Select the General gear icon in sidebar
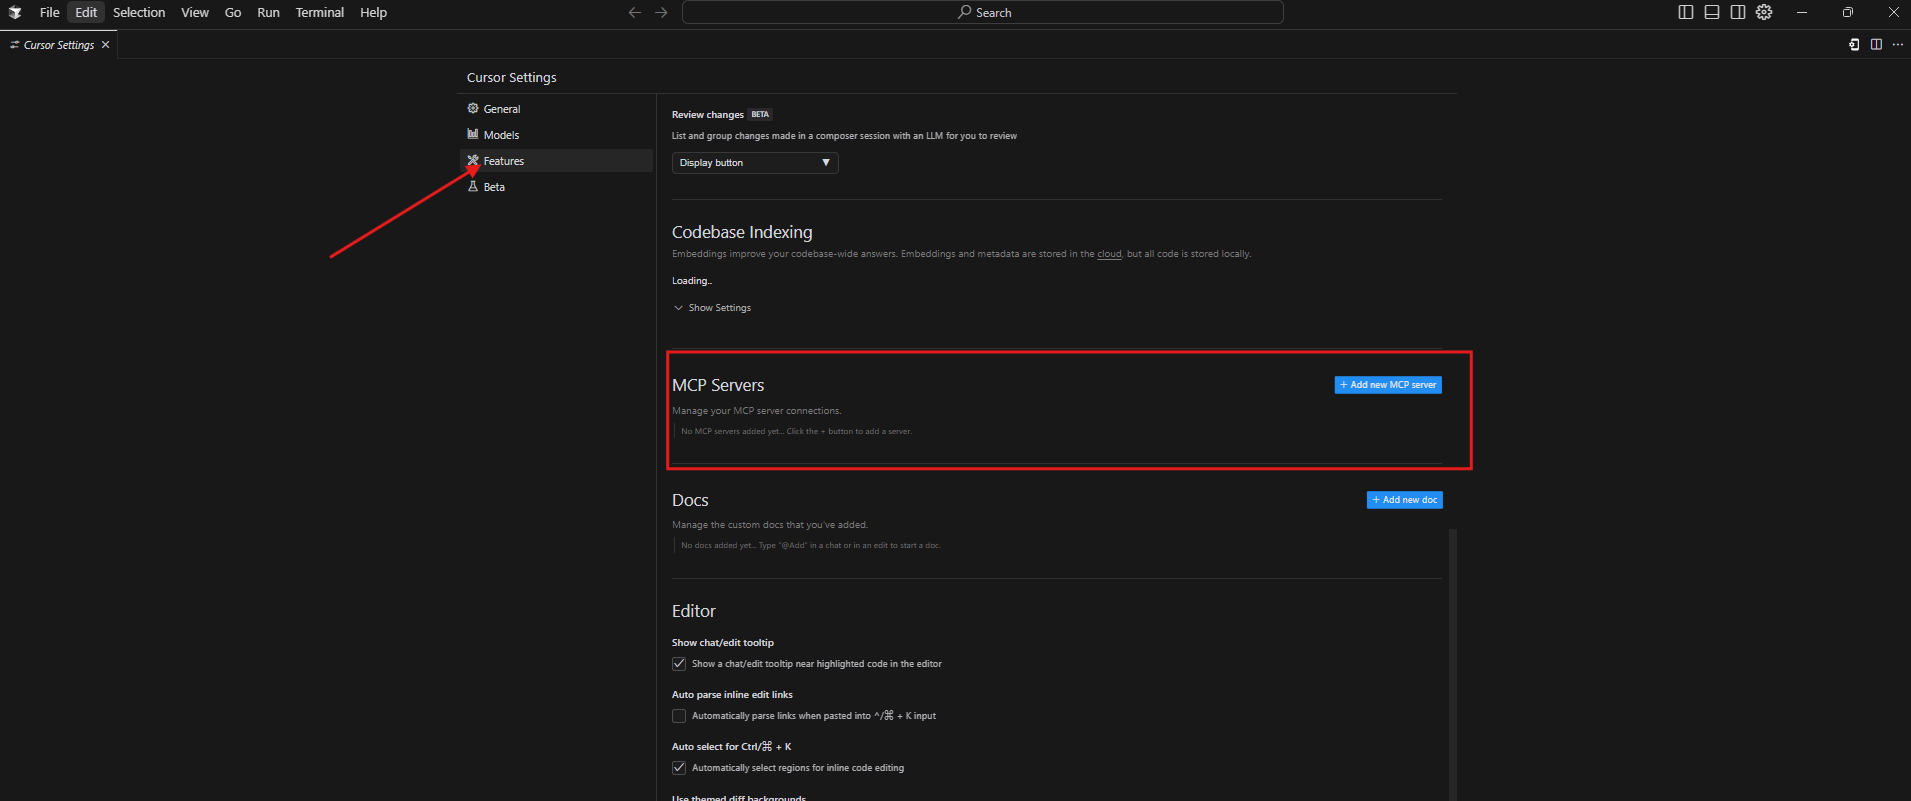The width and height of the screenshot is (1911, 801). pyautogui.click(x=473, y=108)
